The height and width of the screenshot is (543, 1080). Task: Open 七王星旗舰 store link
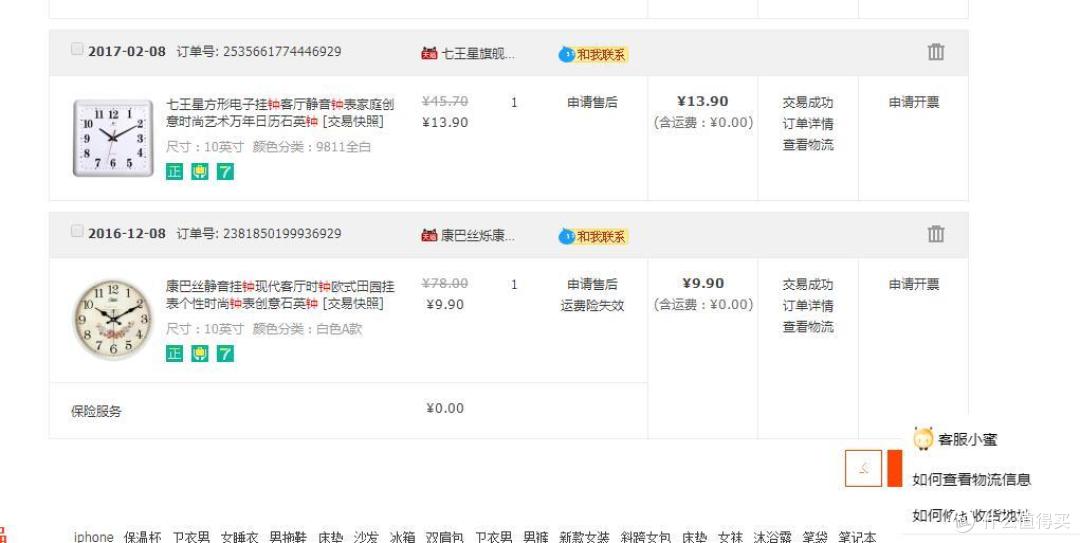477,53
